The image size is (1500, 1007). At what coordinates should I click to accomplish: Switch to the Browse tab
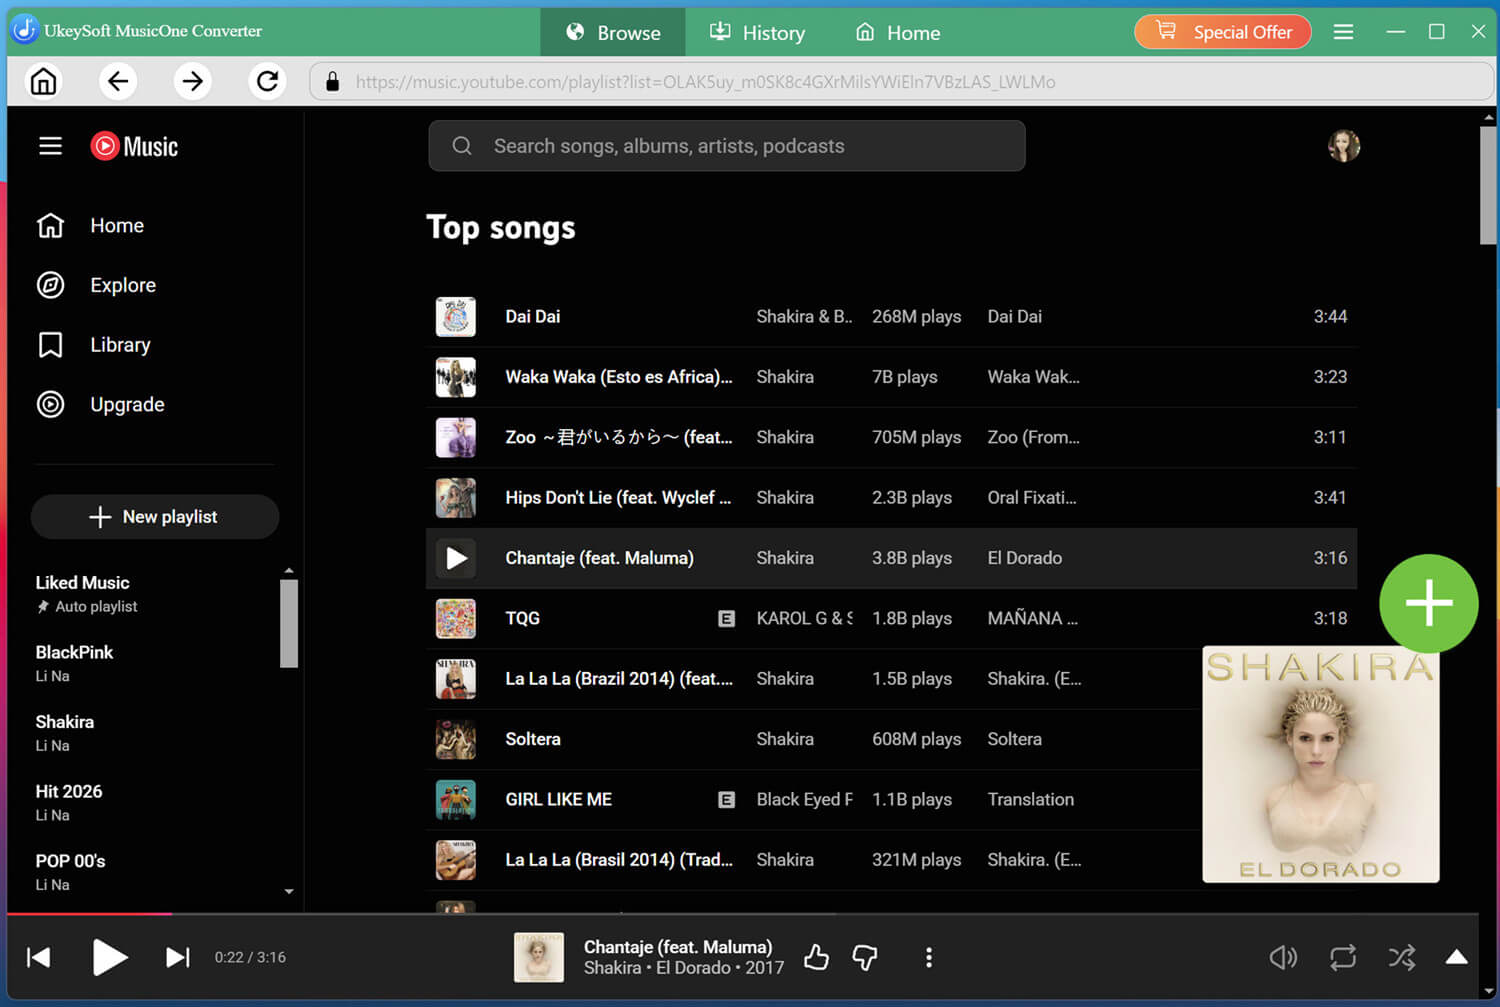(613, 32)
